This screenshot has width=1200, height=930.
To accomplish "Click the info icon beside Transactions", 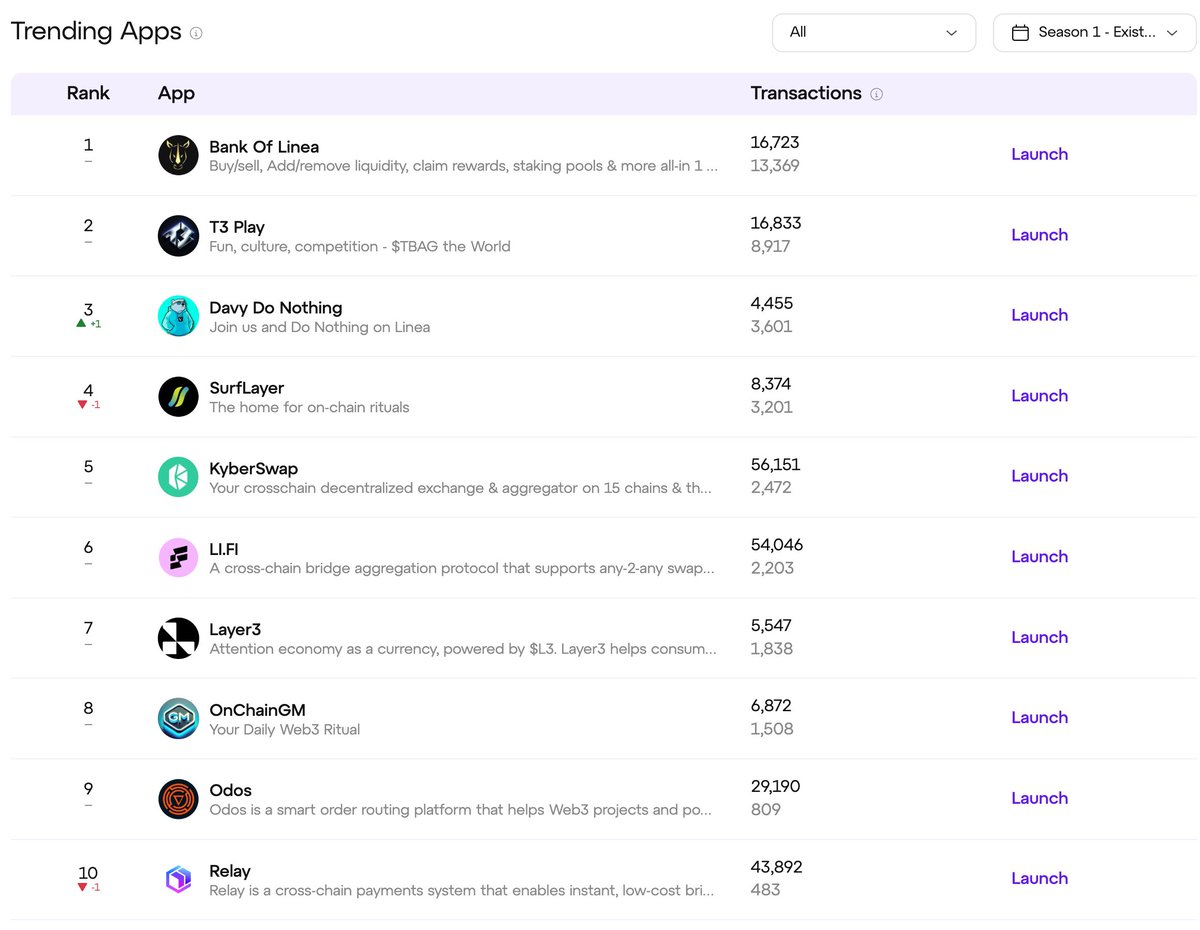I will (x=877, y=94).
